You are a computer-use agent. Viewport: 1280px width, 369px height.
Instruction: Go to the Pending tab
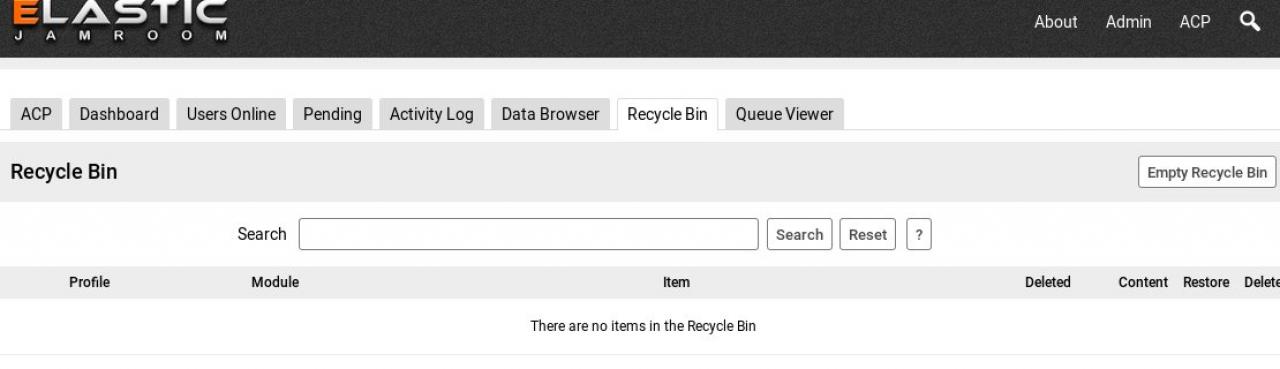332,114
